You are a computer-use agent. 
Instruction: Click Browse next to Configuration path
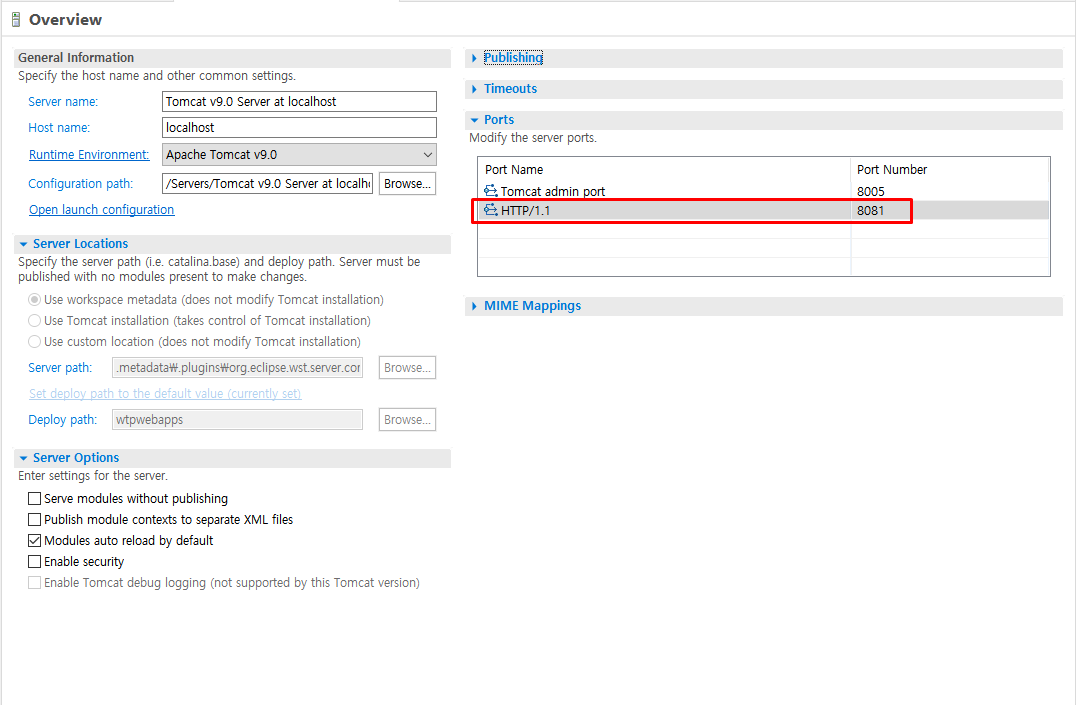(x=407, y=183)
